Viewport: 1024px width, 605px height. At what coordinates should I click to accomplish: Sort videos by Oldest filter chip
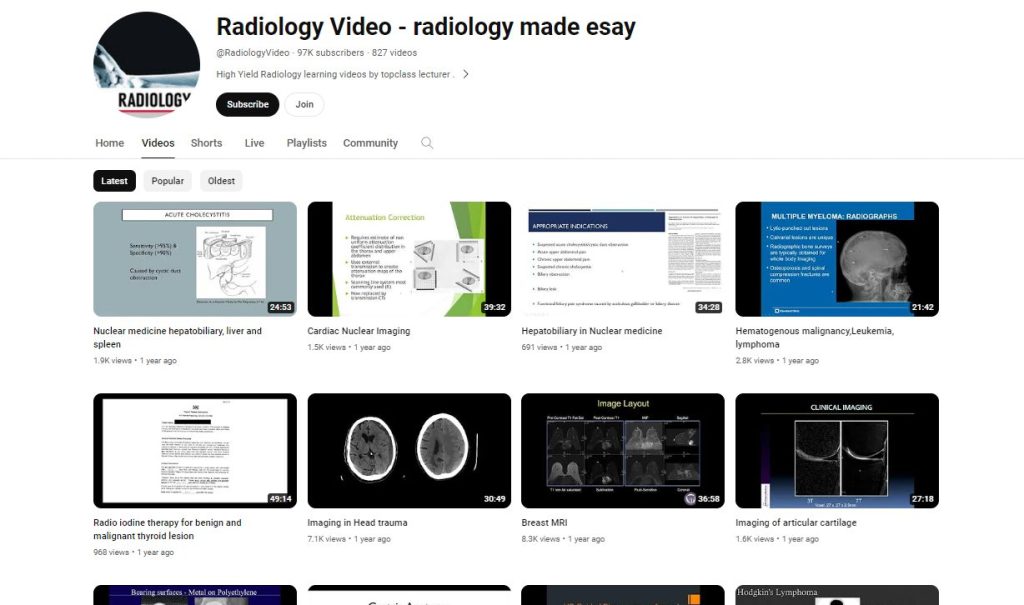pos(221,181)
